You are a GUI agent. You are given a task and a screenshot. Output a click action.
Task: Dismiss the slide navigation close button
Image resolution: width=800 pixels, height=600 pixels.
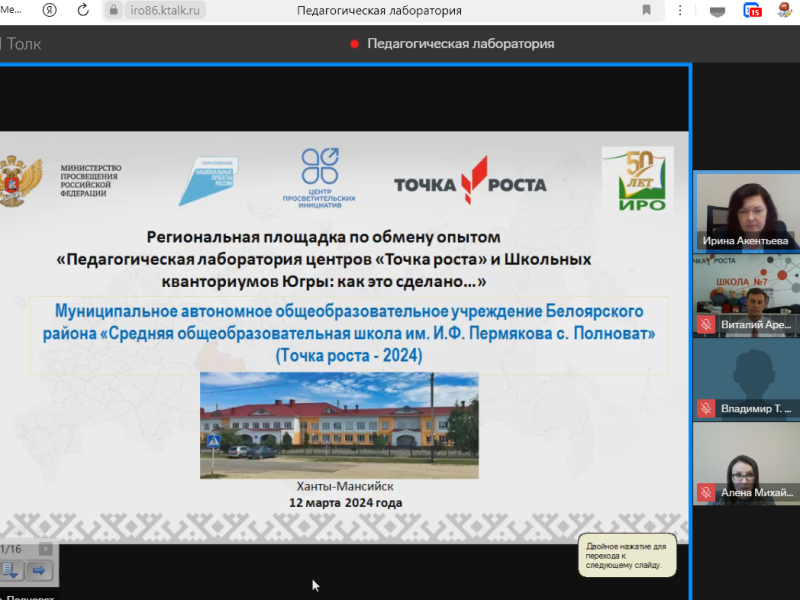(x=45, y=549)
